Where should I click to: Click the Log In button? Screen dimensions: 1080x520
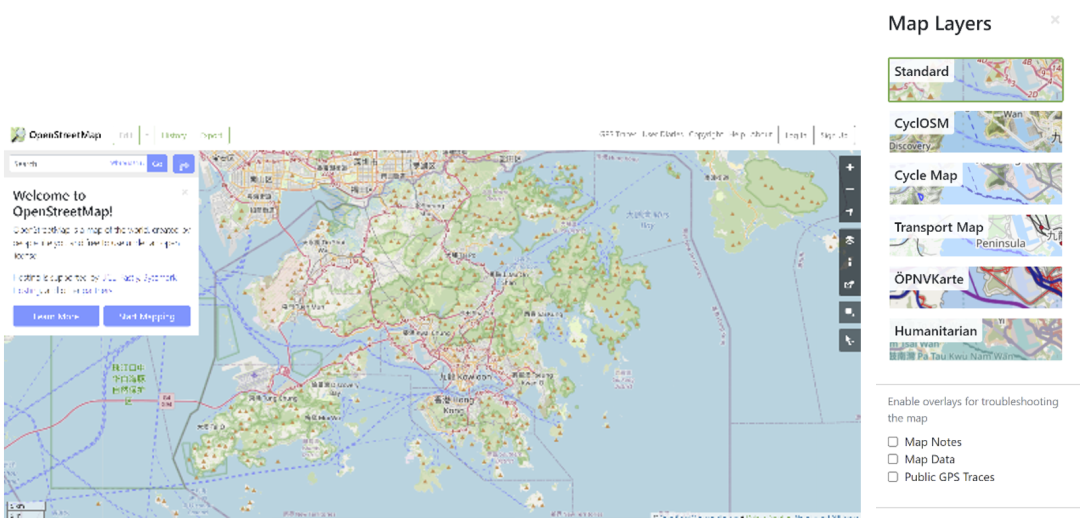(796, 135)
